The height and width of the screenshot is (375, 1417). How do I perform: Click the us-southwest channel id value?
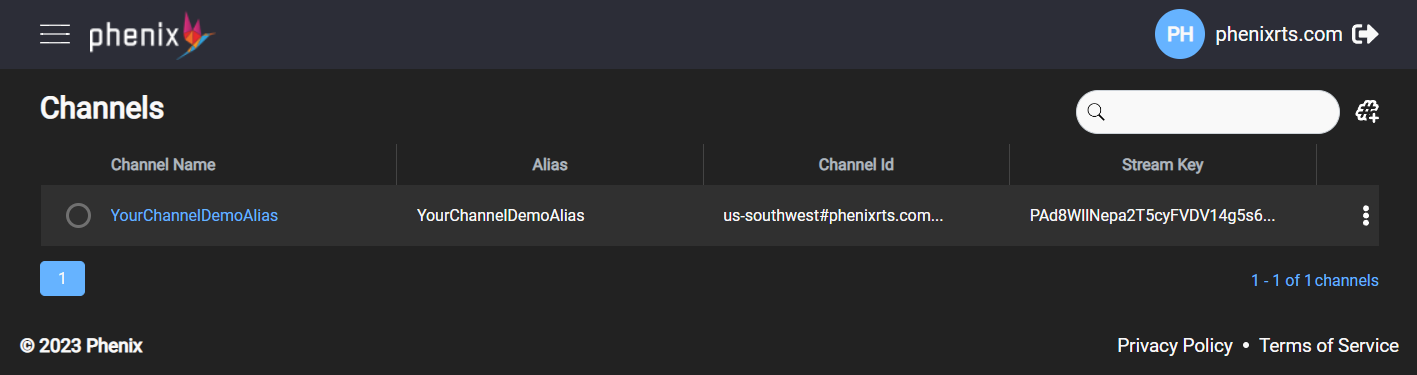[x=833, y=215]
